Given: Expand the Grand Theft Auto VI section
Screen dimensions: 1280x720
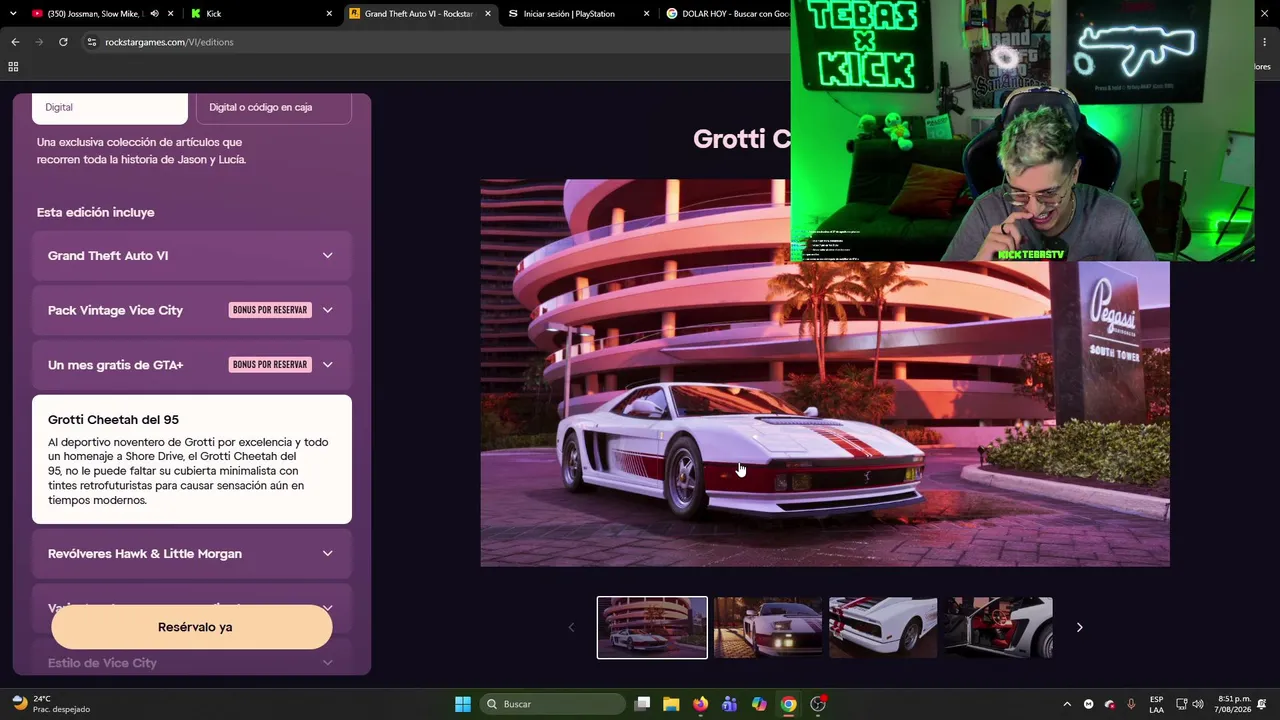Looking at the screenshot, I should point(192,256).
